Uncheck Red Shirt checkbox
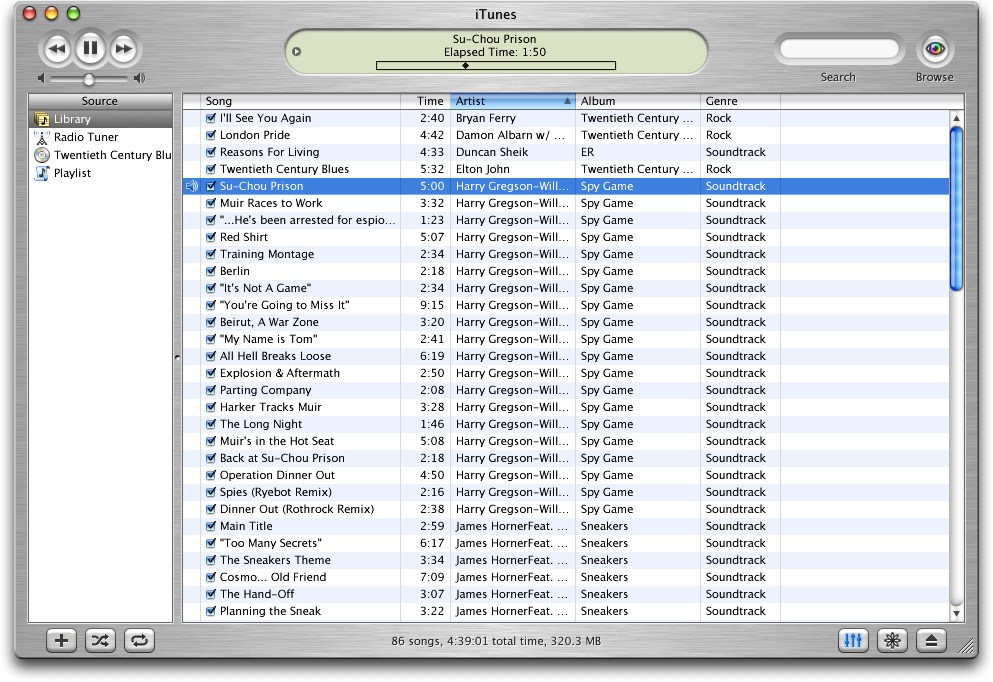Screen dimensions: 993x682 pos(211,237)
